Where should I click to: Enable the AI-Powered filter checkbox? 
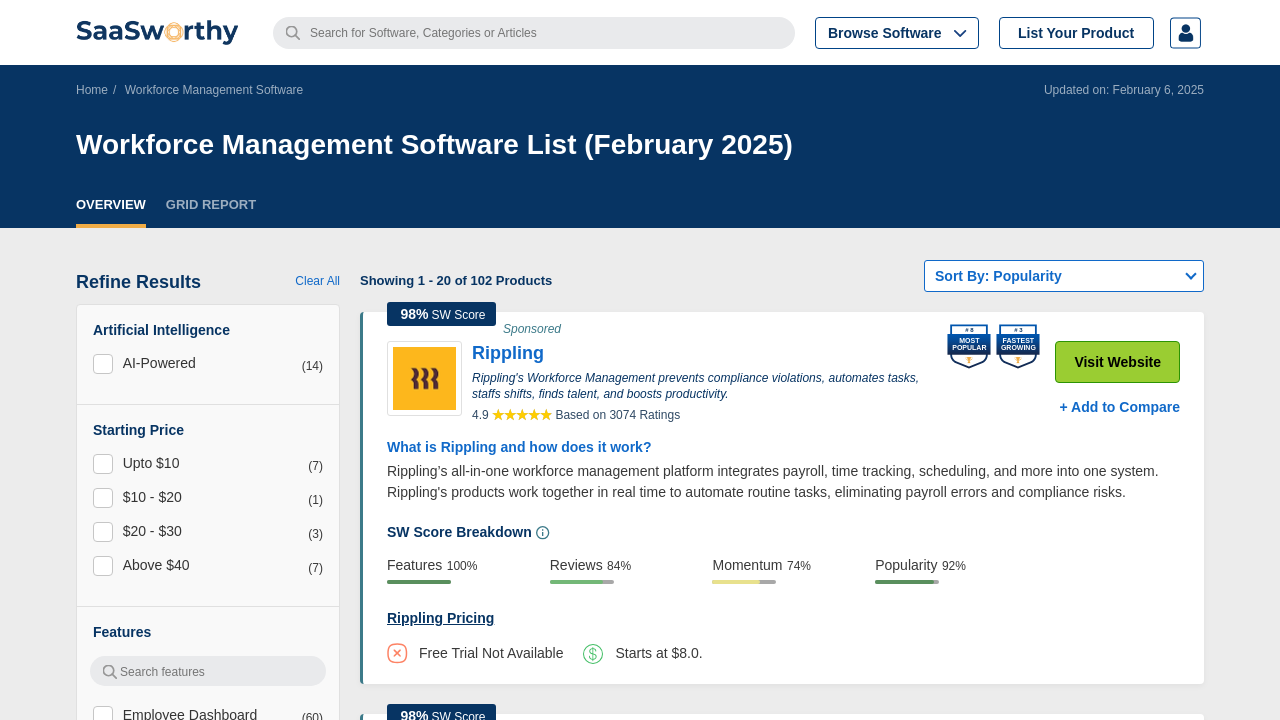pos(103,364)
